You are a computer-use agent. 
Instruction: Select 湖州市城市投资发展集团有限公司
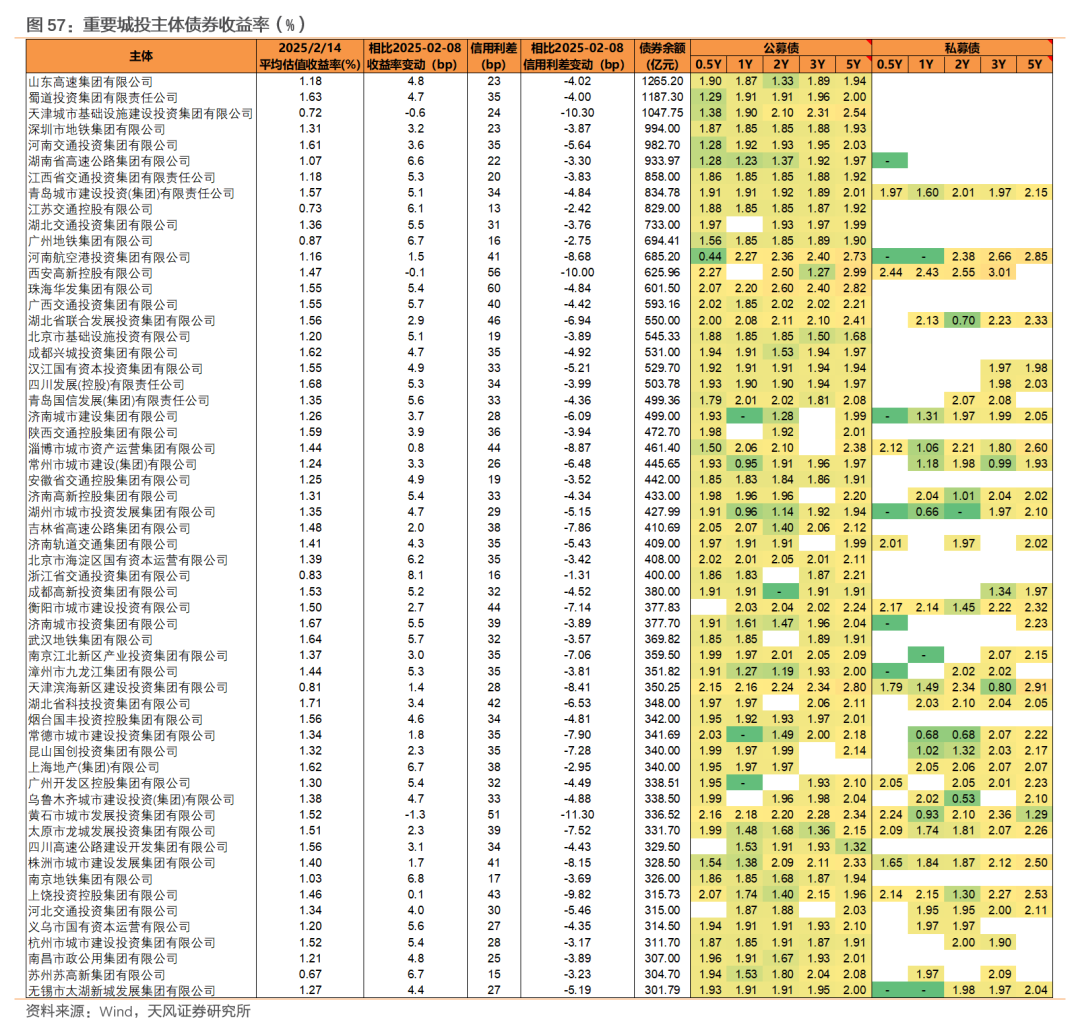click(x=121, y=512)
